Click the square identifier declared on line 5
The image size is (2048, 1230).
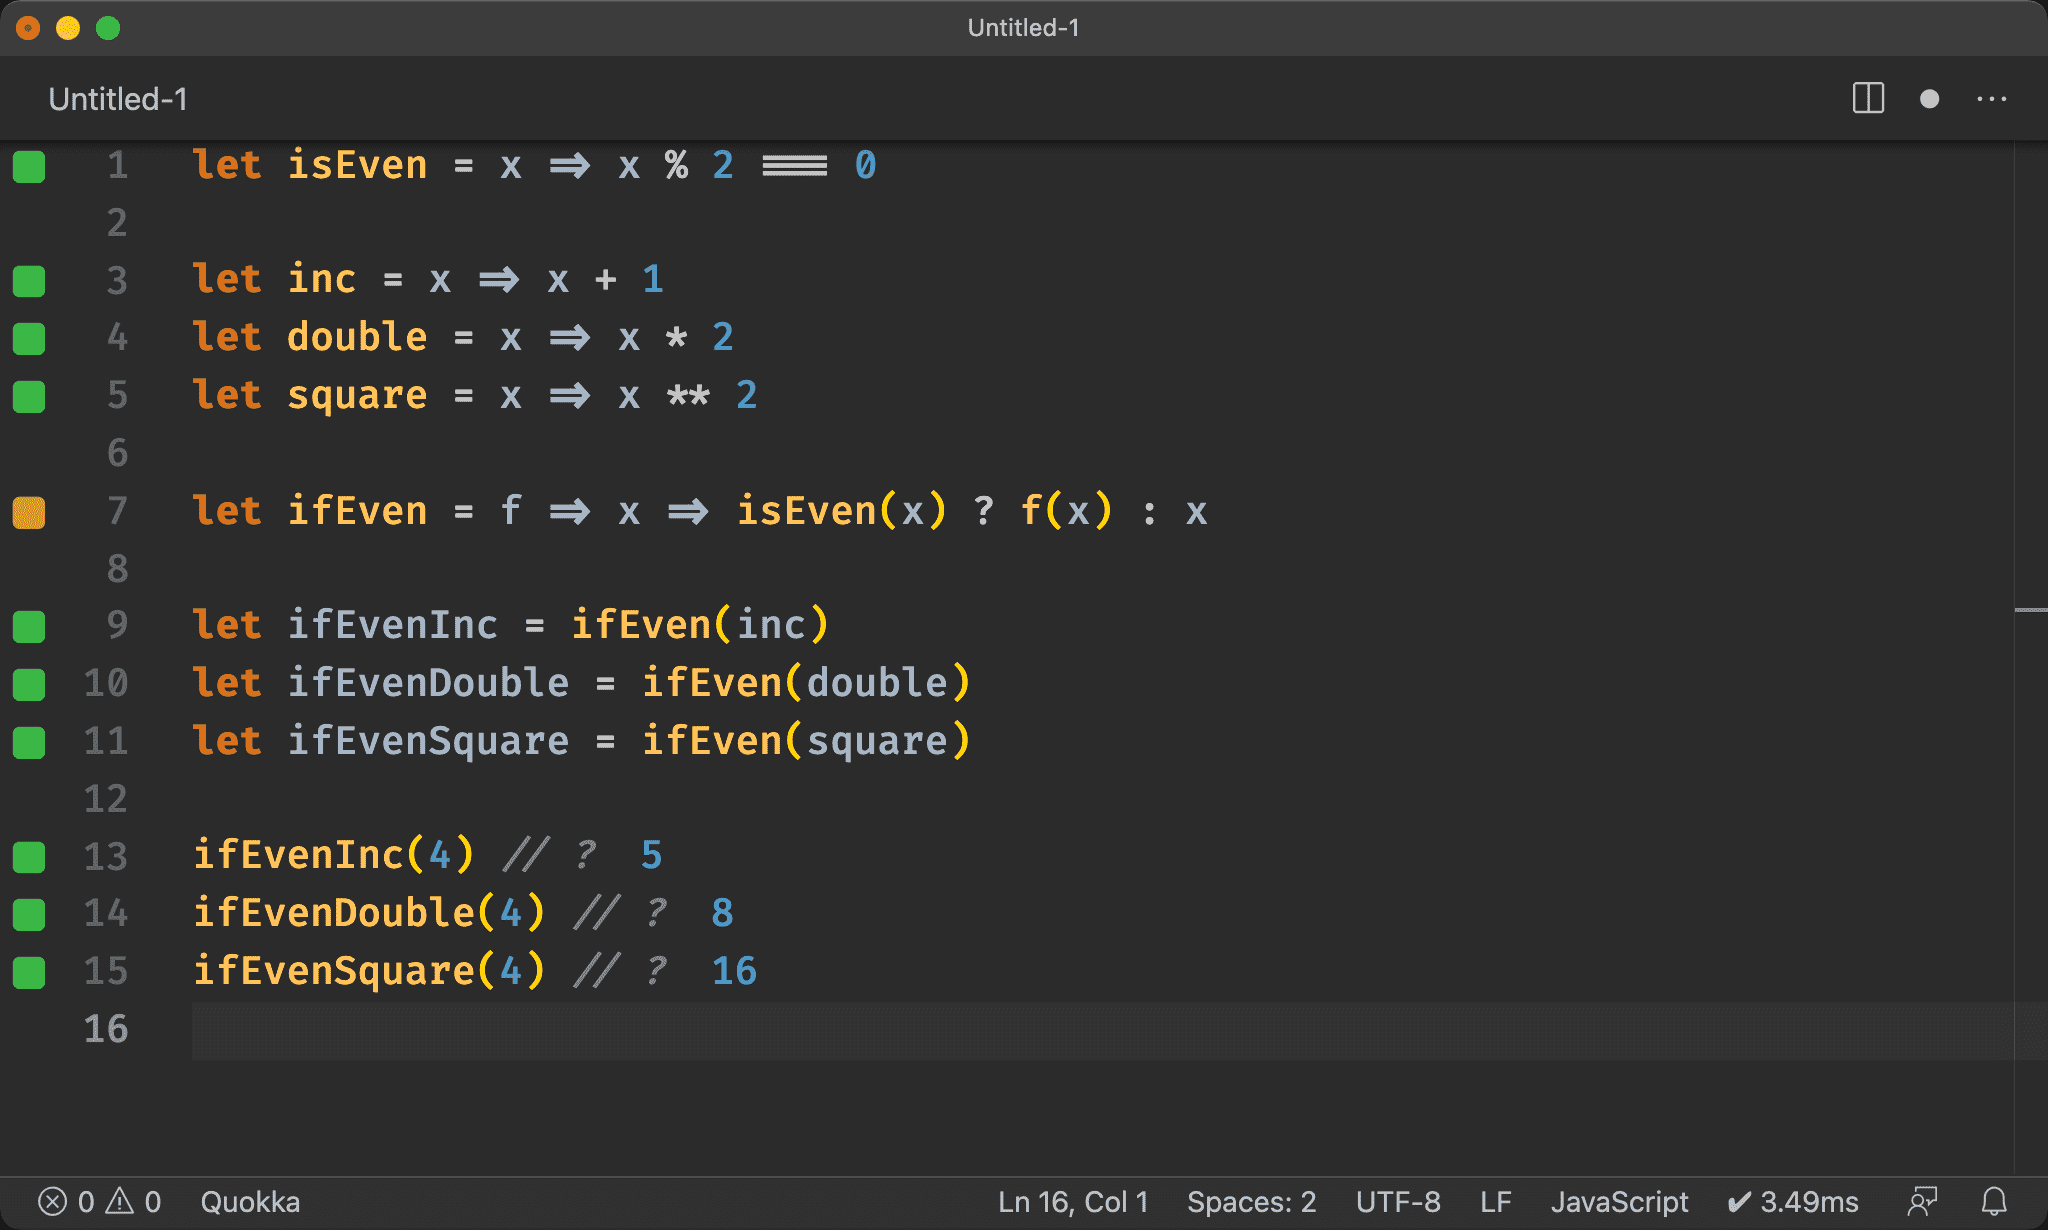click(357, 396)
